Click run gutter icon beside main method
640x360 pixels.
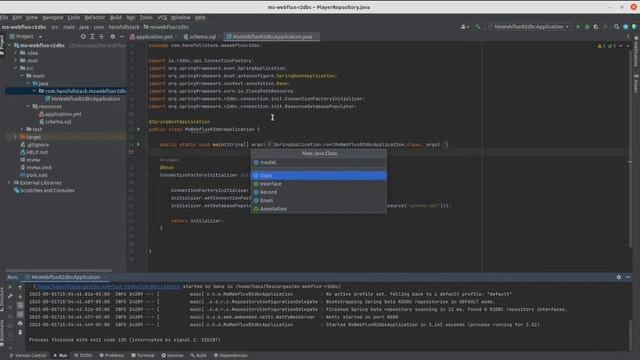click(138, 144)
